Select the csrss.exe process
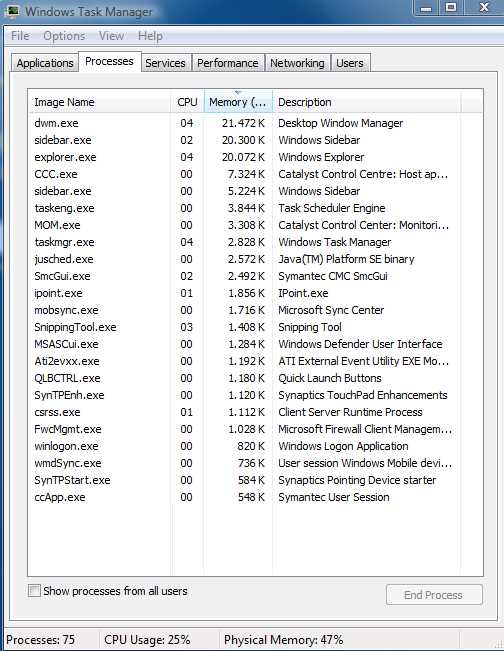Image resolution: width=504 pixels, height=651 pixels. pyautogui.click(x=245, y=412)
